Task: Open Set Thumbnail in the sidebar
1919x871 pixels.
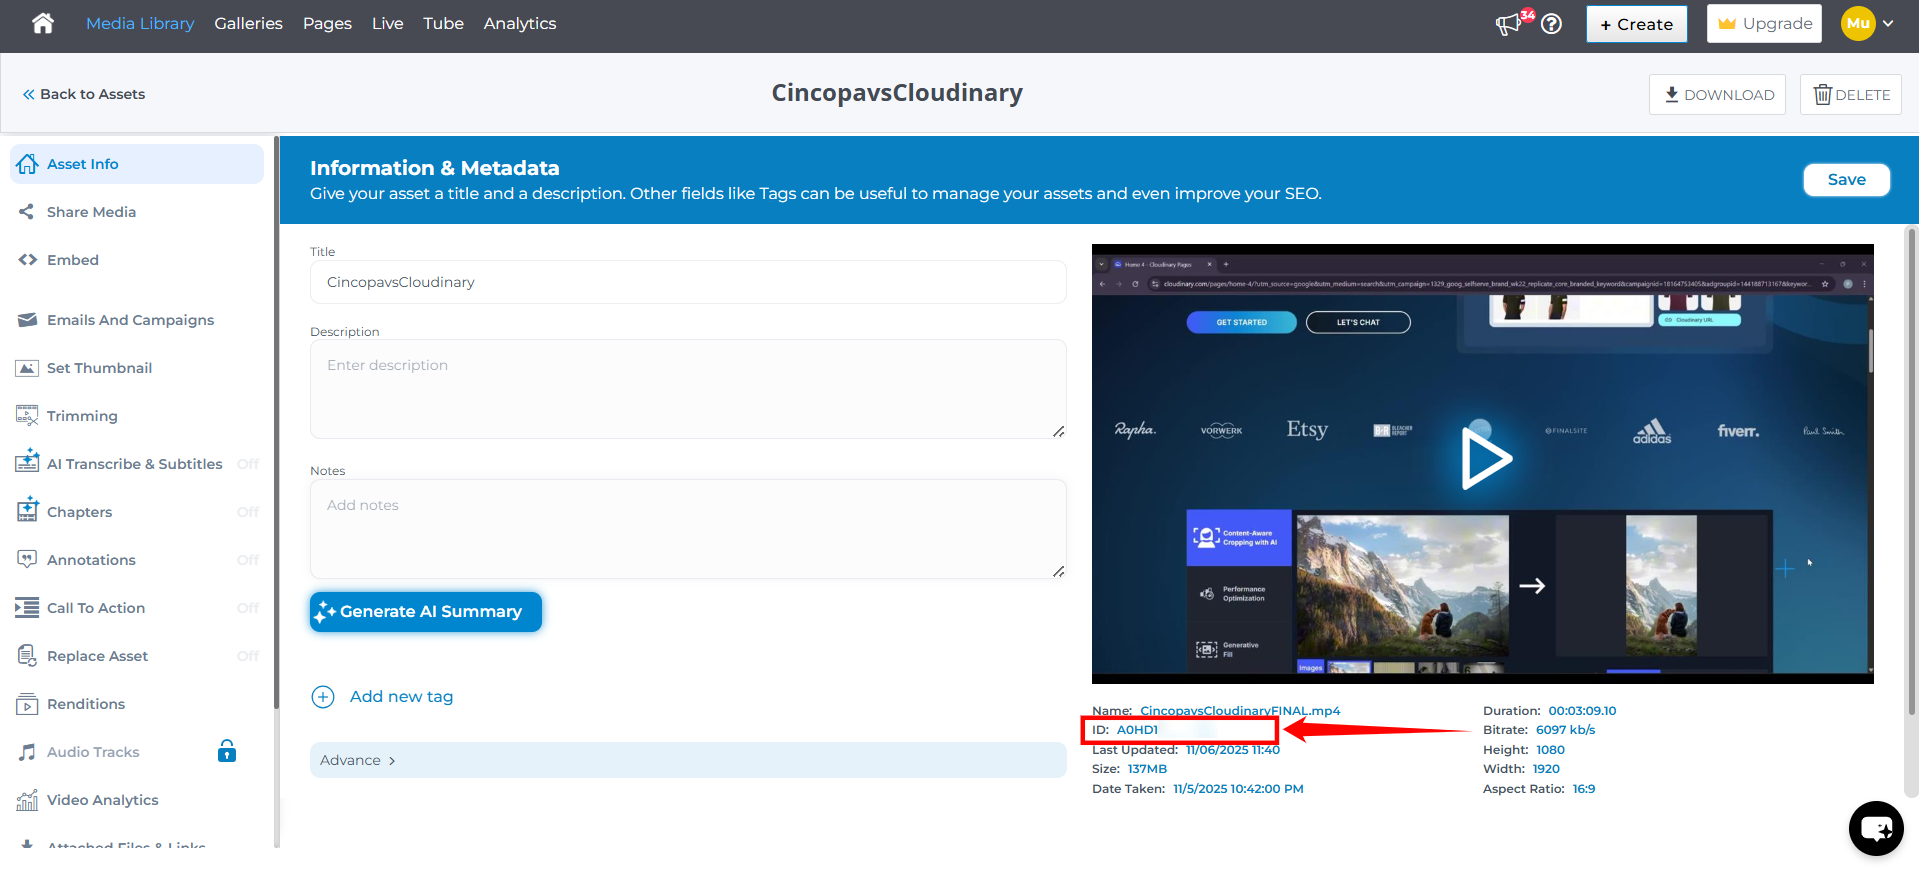Action: (x=99, y=368)
